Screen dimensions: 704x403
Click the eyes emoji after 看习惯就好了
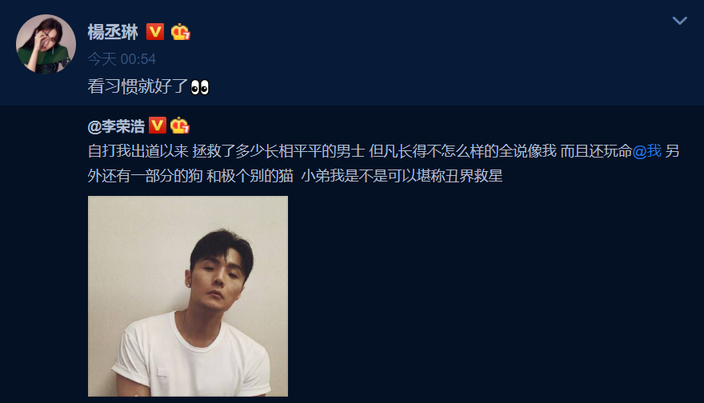tap(200, 87)
